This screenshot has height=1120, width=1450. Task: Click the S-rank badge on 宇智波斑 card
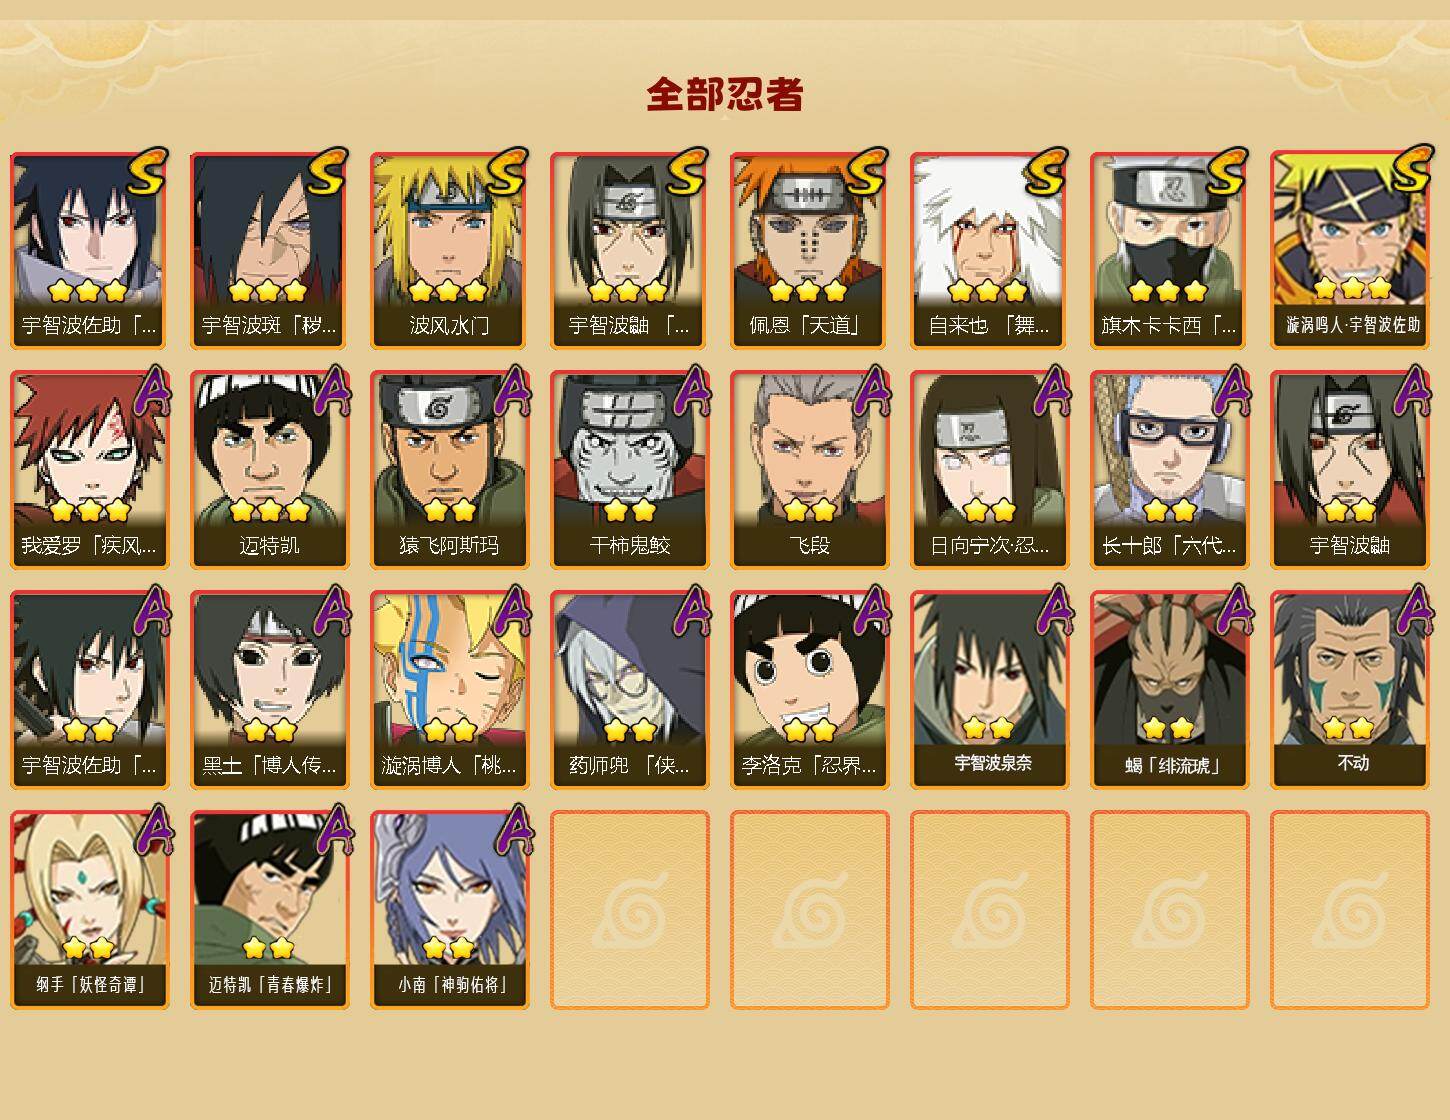point(328,172)
